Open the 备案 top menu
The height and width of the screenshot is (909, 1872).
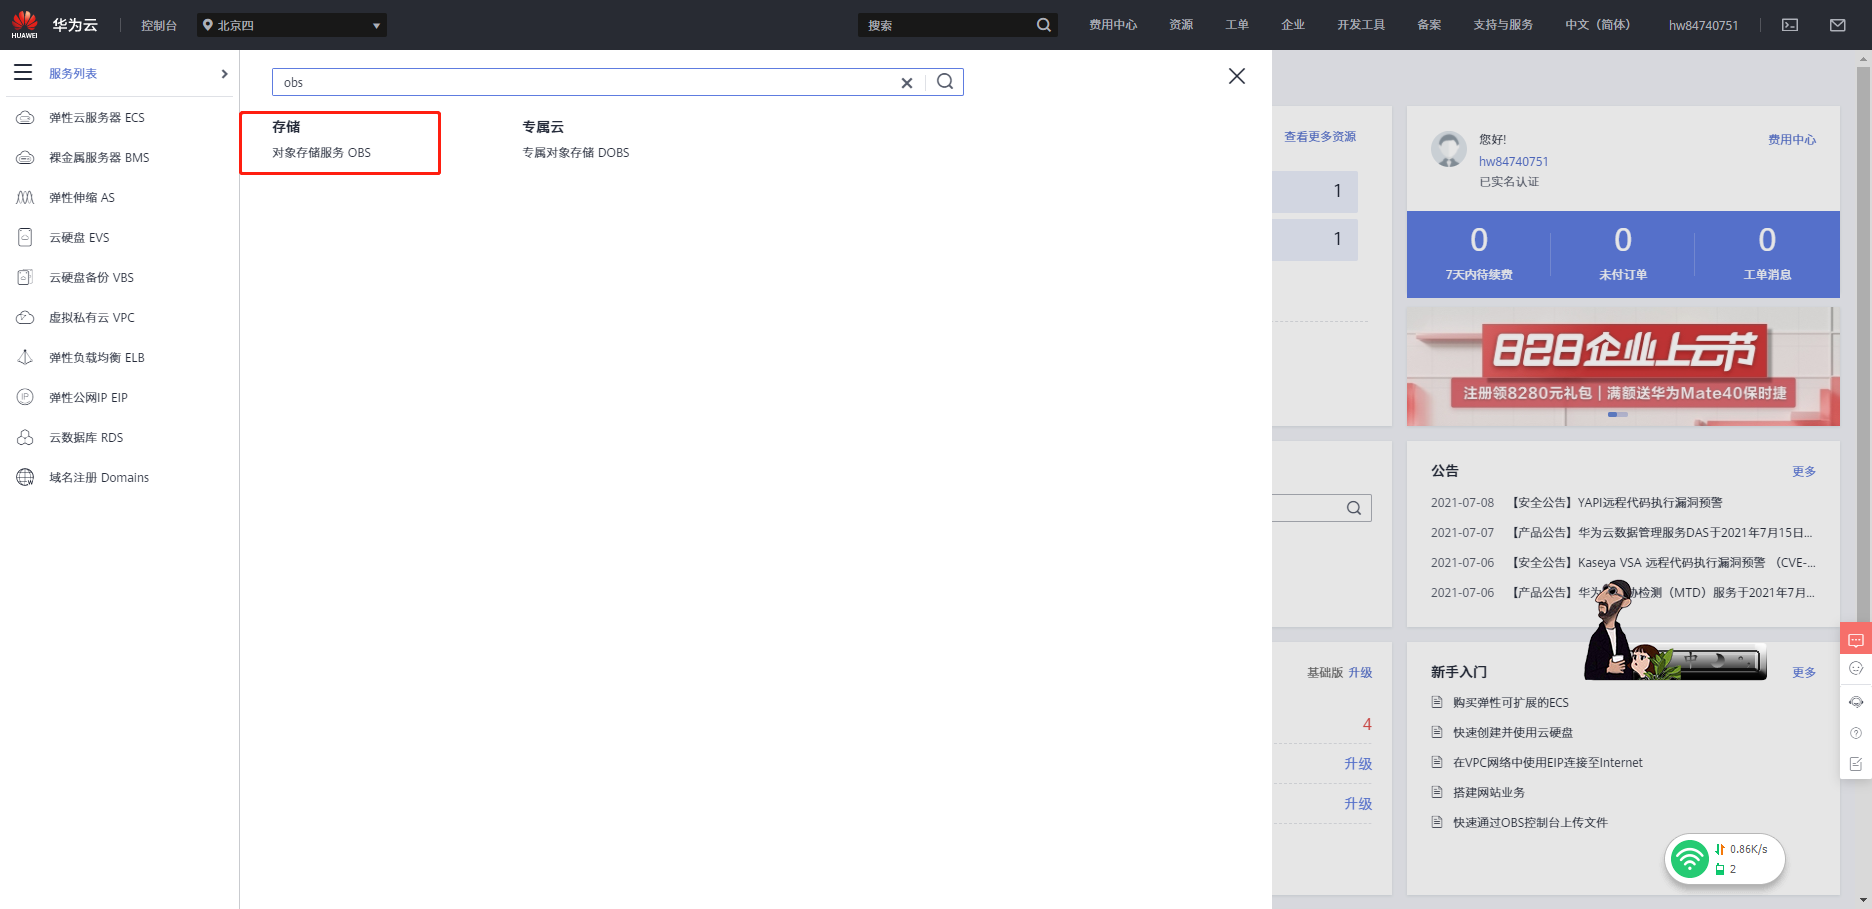pyautogui.click(x=1429, y=25)
